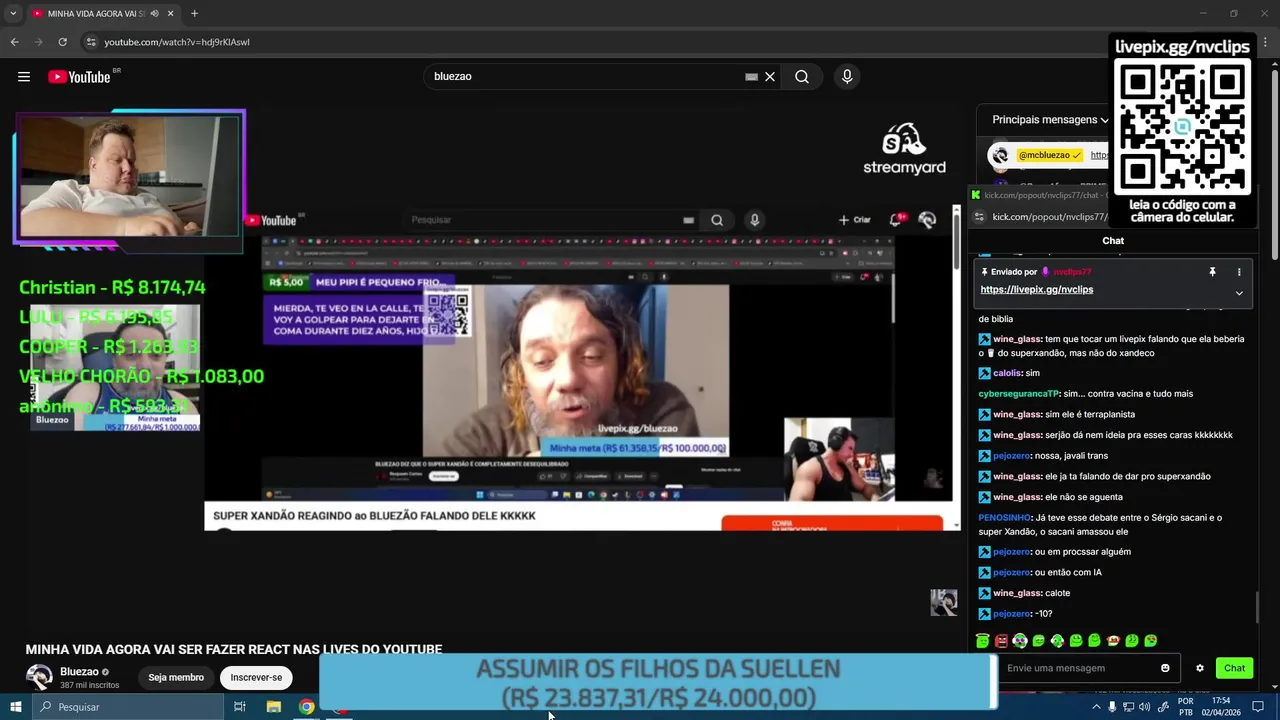This screenshot has width=1280, height=720.
Task: Open site info icon beside the URL
Action: 91,42
